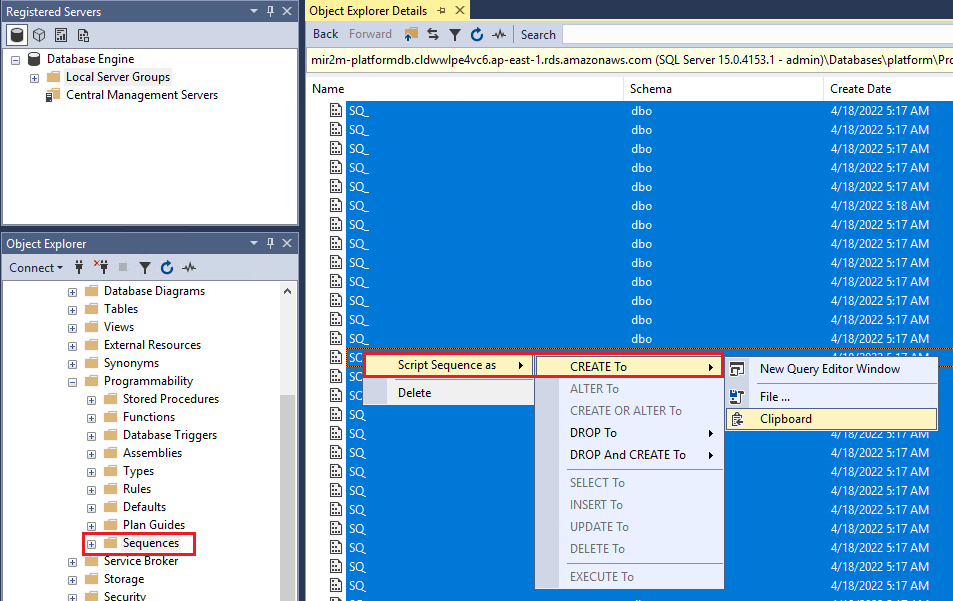Image resolution: width=953 pixels, height=601 pixels.
Task: Click Refresh icon in Object Explorer Details toolbar
Action: (477, 35)
